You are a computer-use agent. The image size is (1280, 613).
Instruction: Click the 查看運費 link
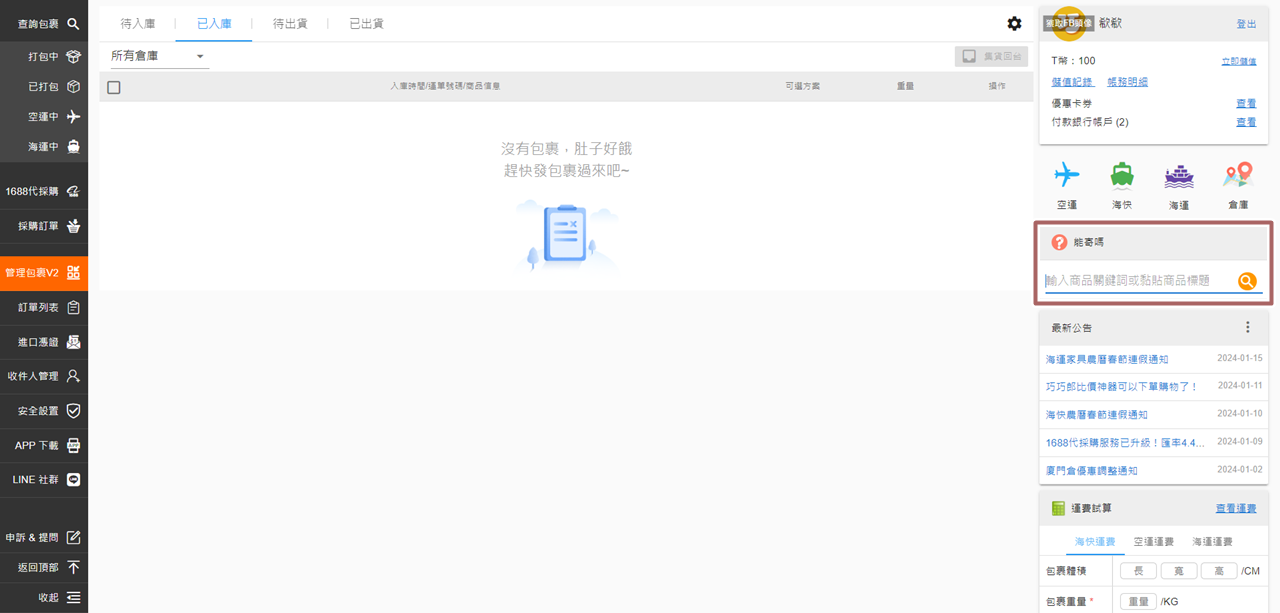pos(1236,508)
